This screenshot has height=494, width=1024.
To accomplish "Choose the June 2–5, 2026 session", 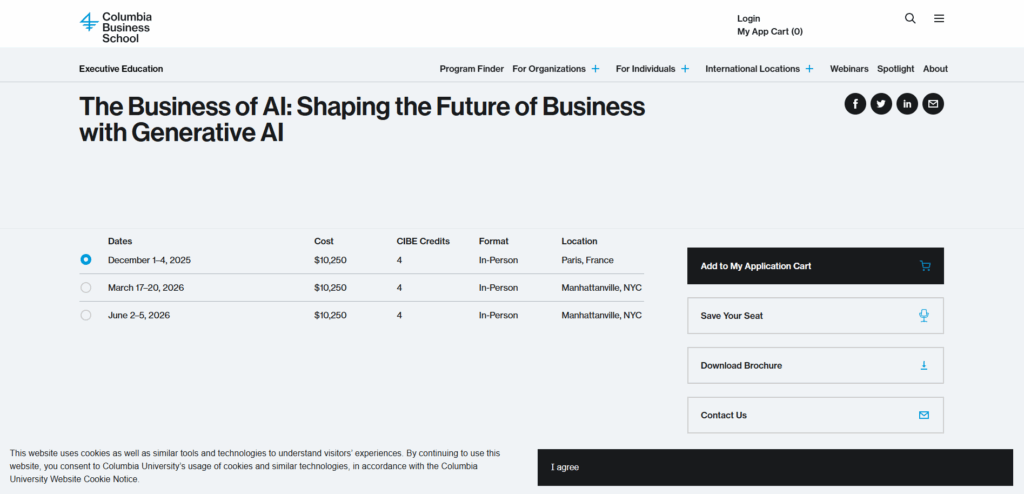I will (x=86, y=315).
